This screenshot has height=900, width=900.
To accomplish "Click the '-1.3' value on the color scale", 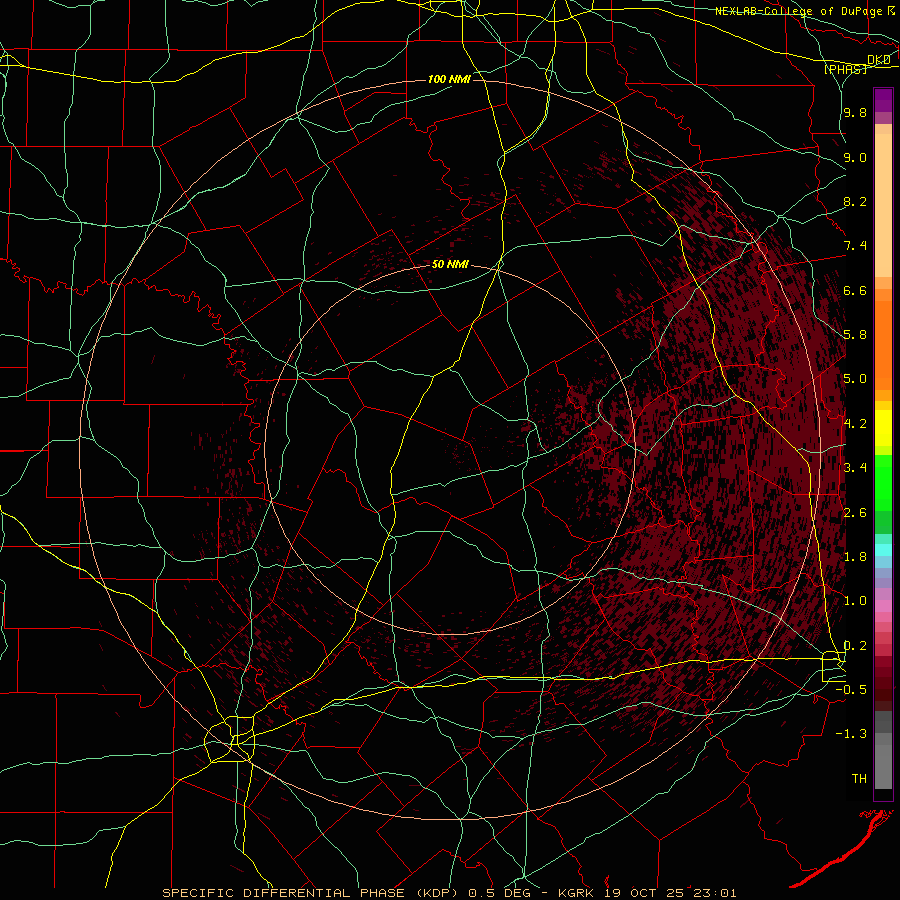I will pos(851,735).
